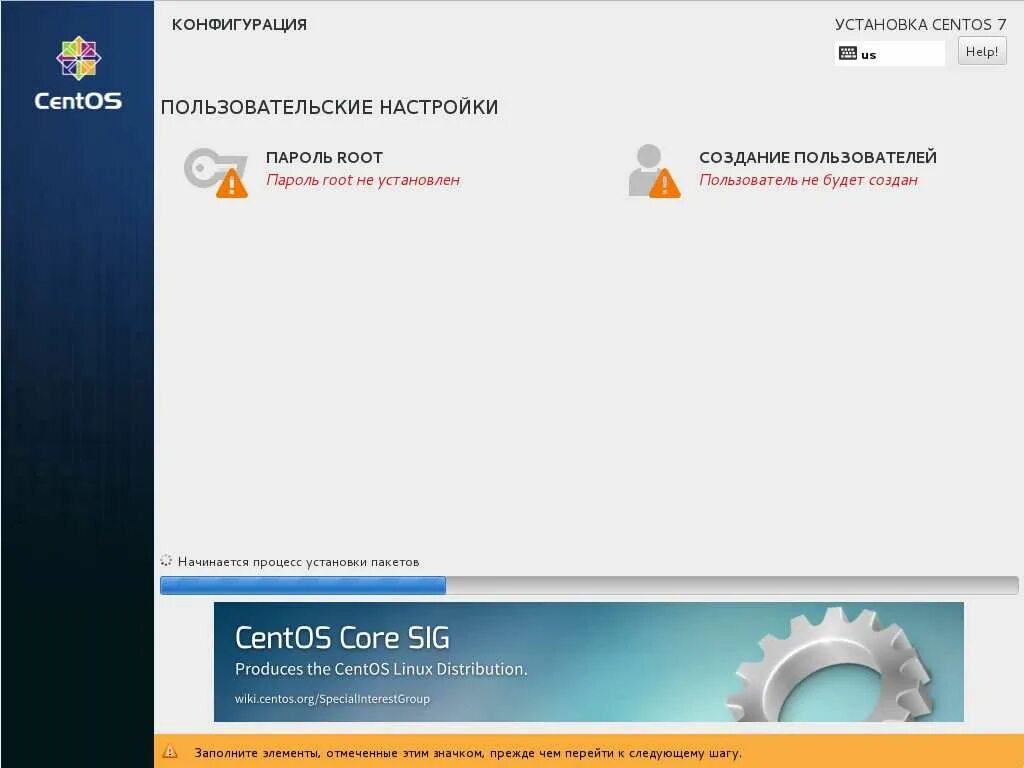Viewport: 1024px width, 768px height.
Task: Click 'Пользователь не будет создан' text
Action: point(808,180)
